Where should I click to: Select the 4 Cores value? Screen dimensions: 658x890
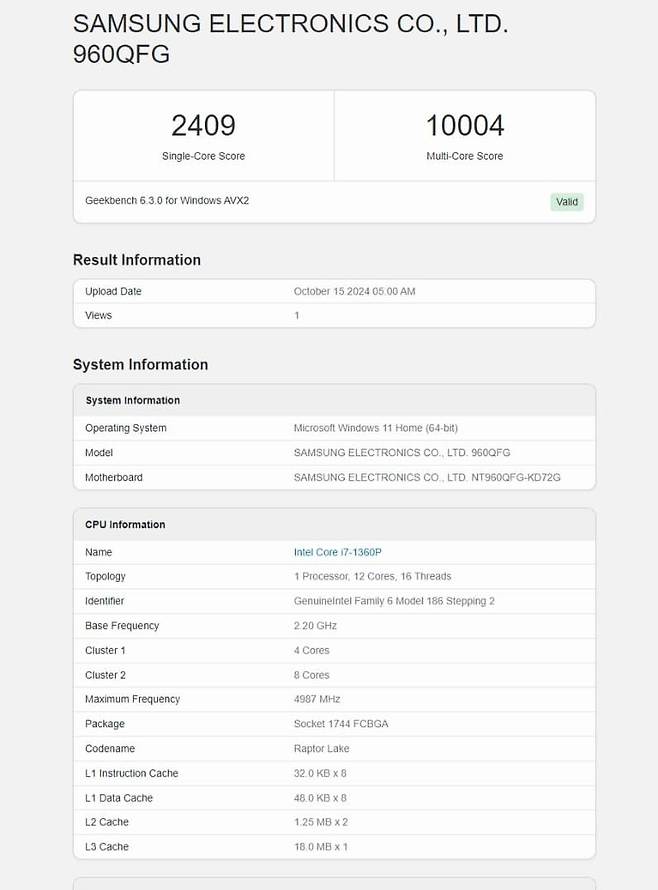tap(311, 650)
